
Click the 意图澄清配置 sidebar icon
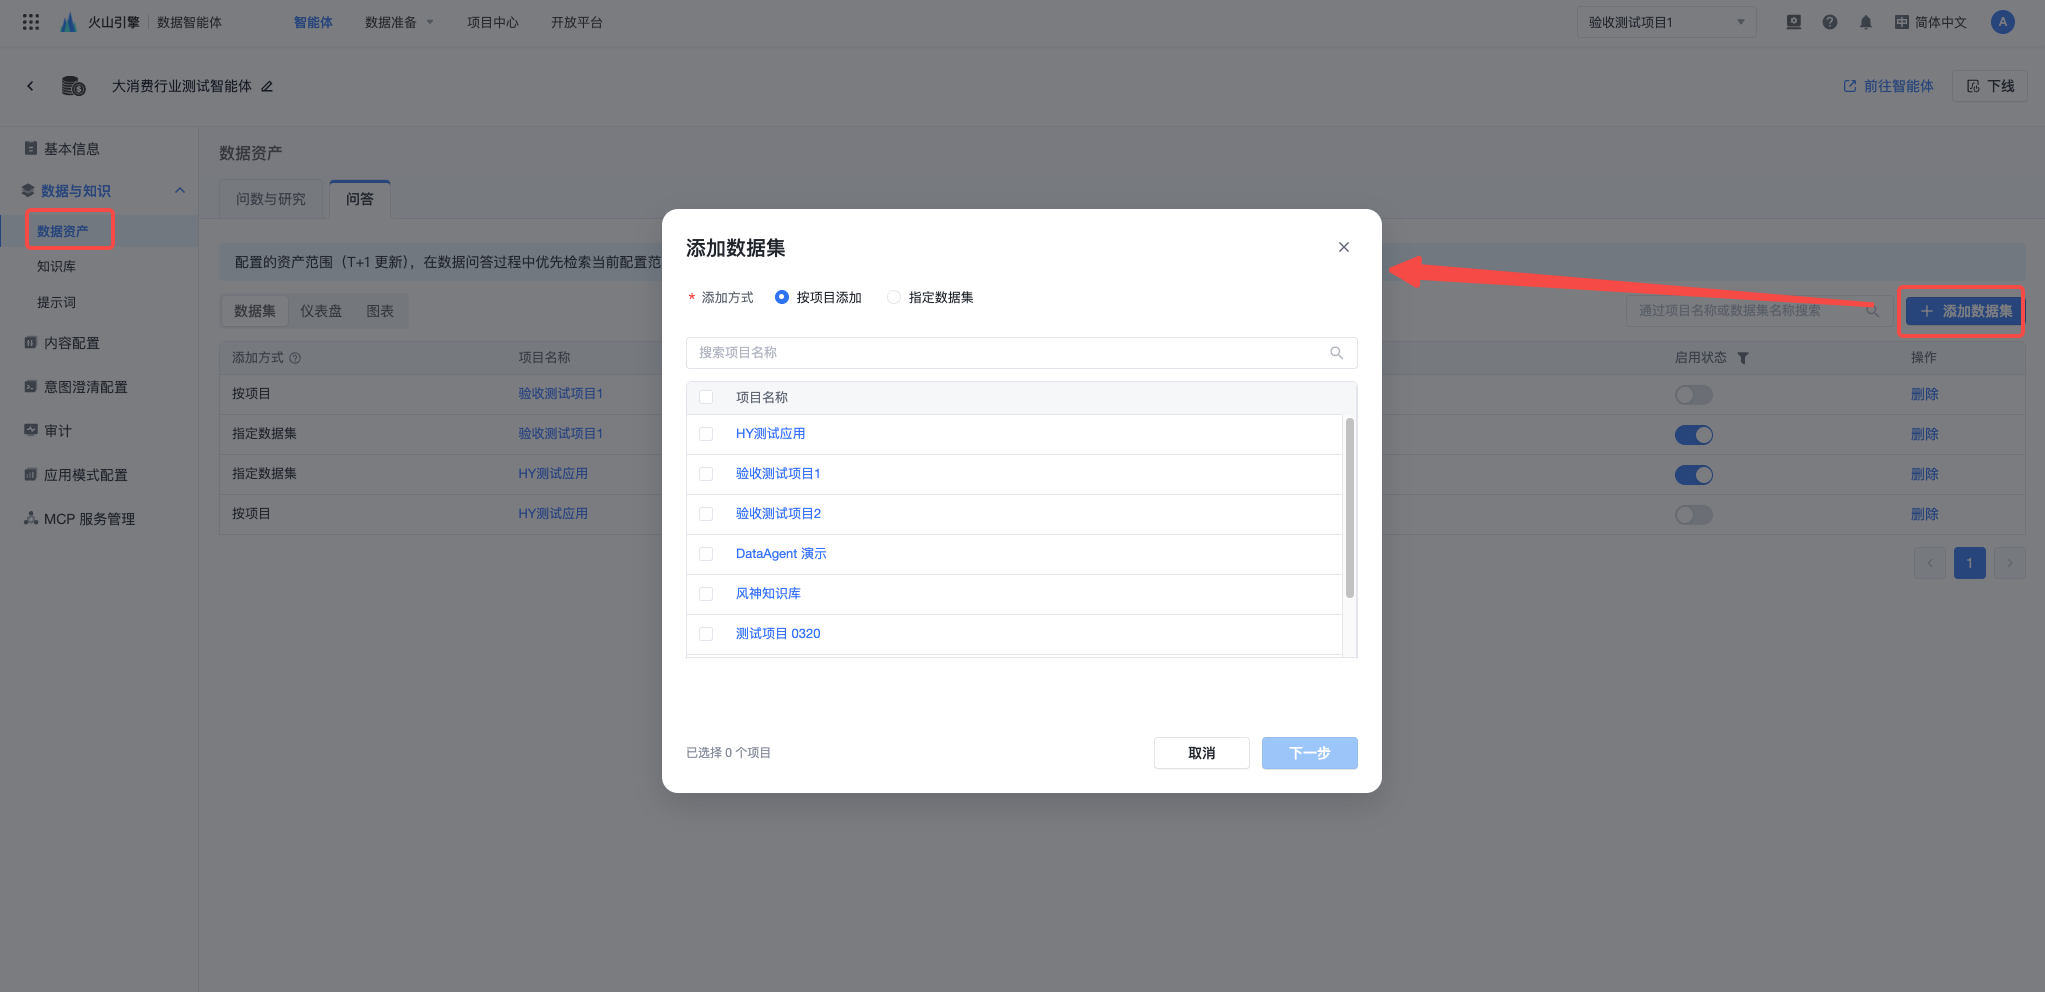click(x=31, y=386)
